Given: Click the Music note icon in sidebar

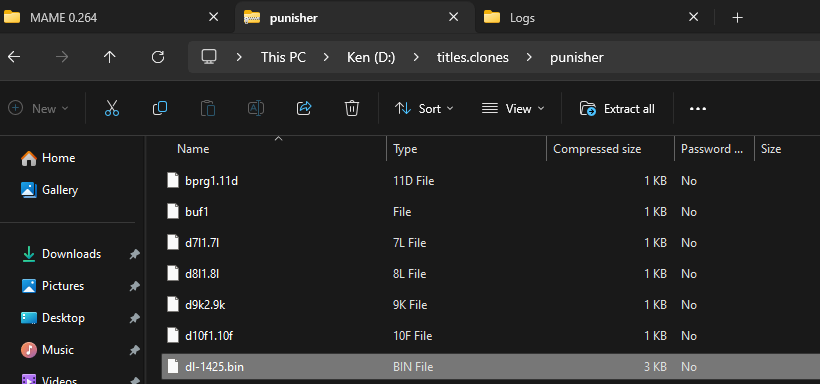Looking at the screenshot, I should click(29, 349).
